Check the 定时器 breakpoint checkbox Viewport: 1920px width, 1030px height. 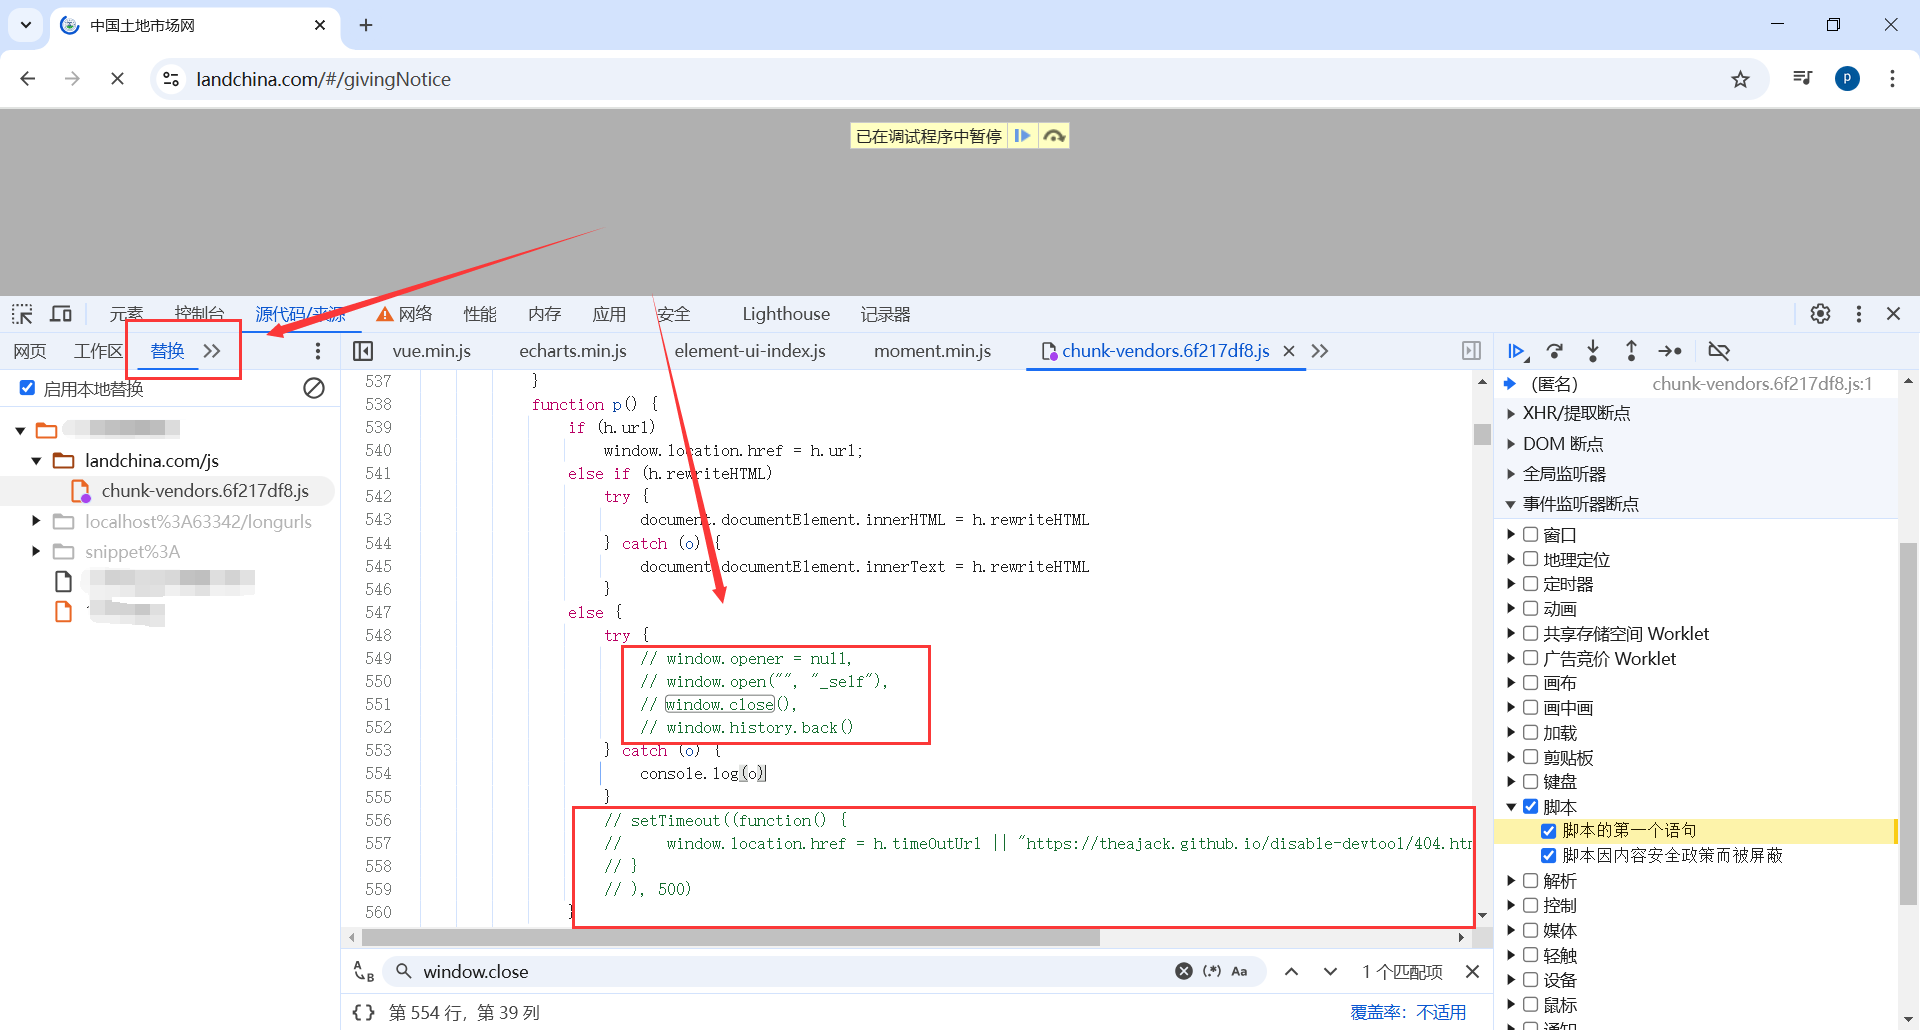point(1530,584)
